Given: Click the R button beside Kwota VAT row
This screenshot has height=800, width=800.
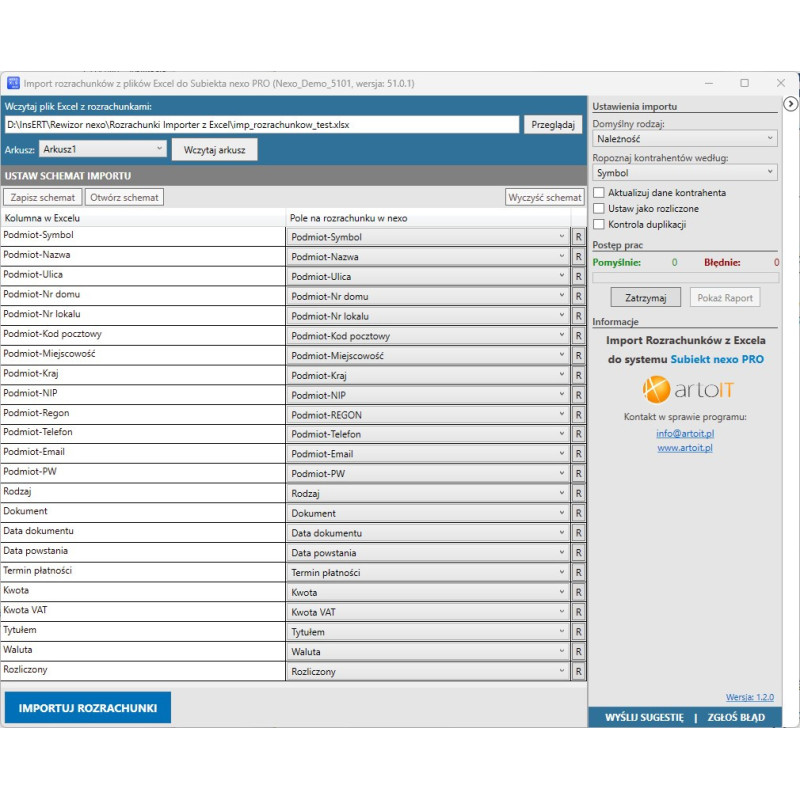Looking at the screenshot, I should 578,612.
